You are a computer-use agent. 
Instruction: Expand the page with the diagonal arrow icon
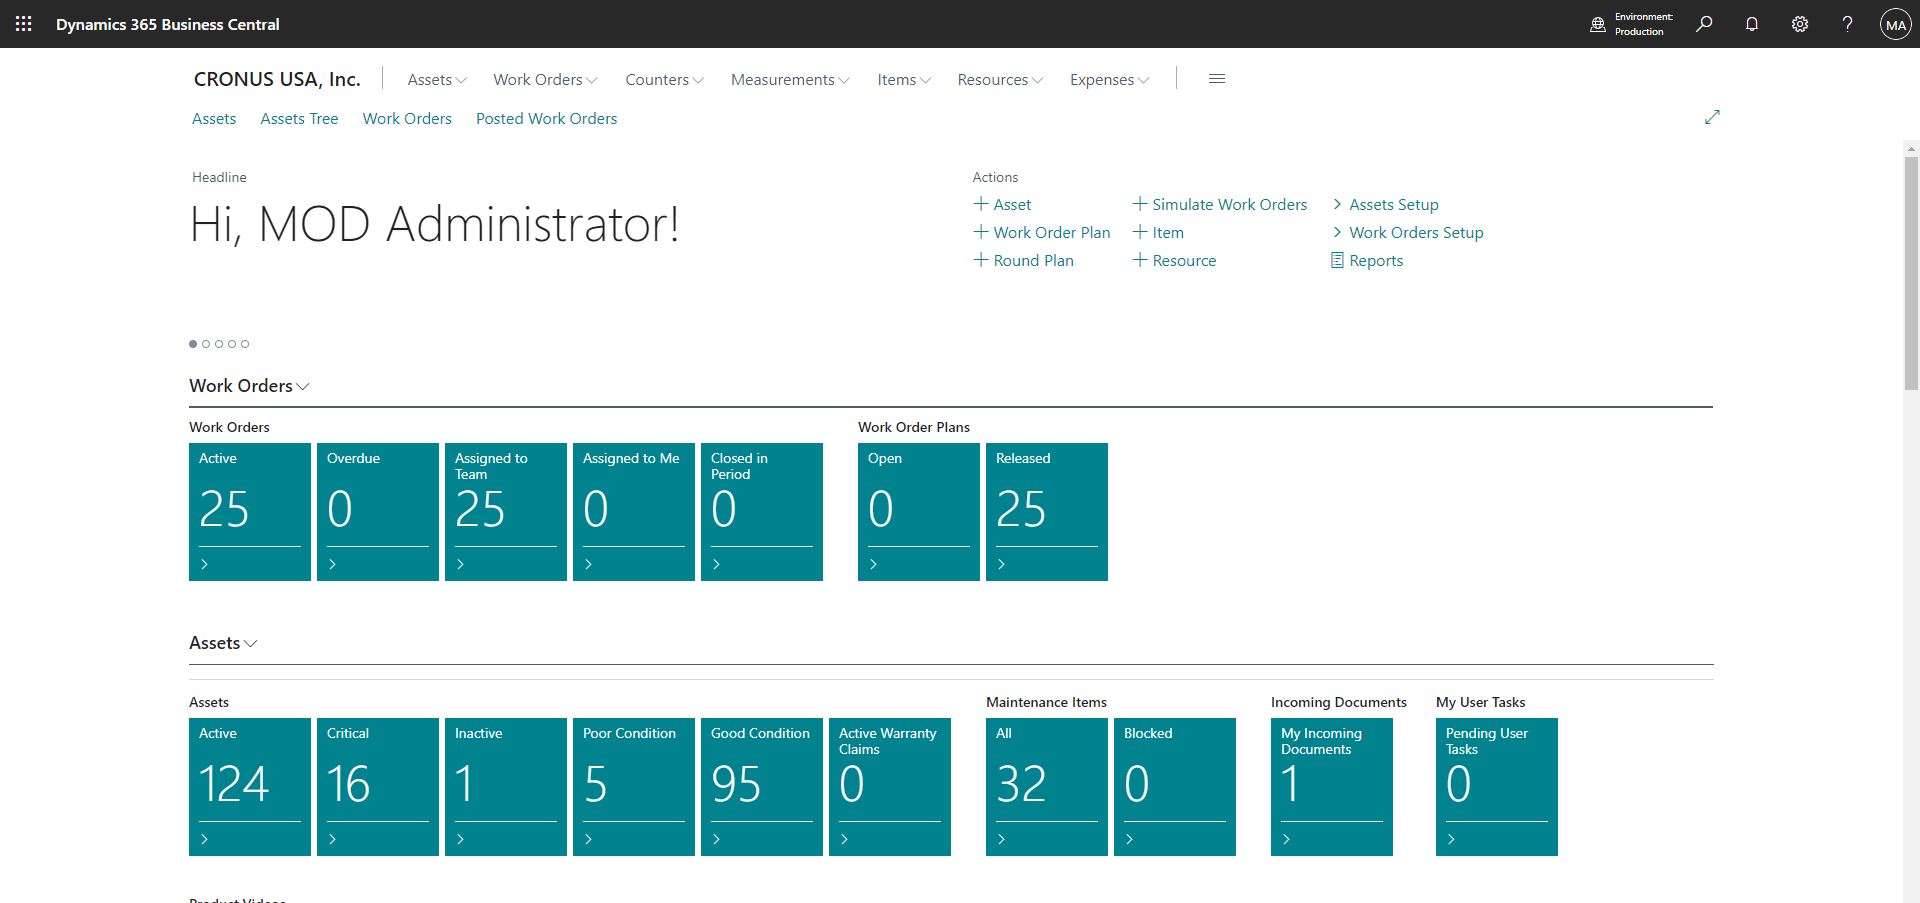pyautogui.click(x=1712, y=117)
